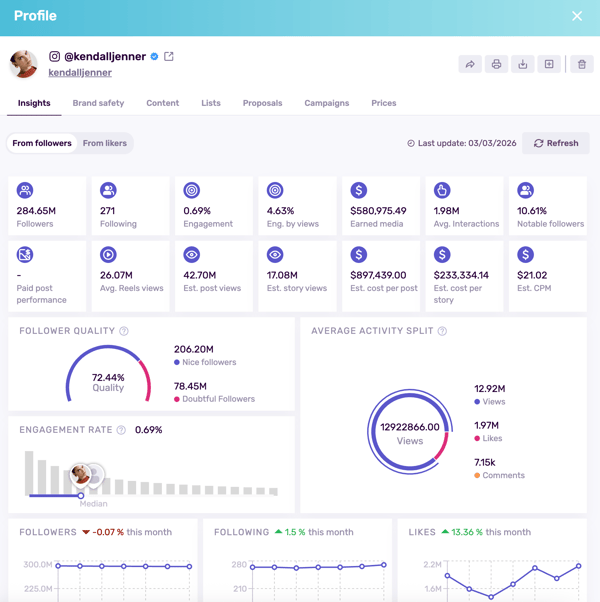Open the kendalljenner username link

(x=80, y=73)
